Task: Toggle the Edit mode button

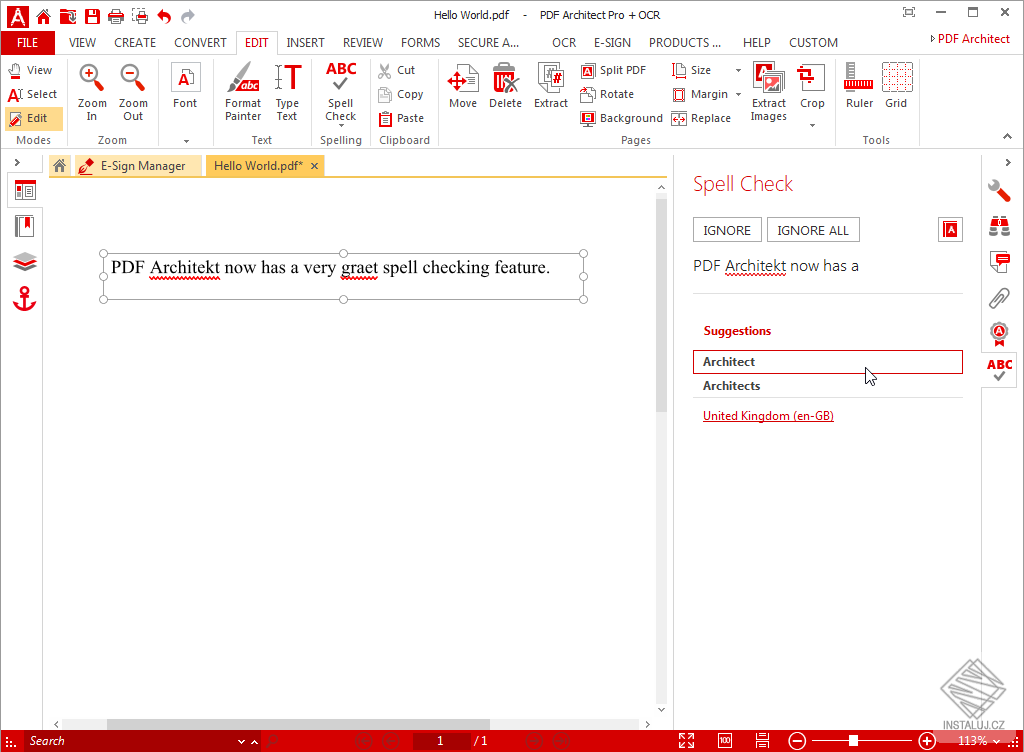Action: point(34,118)
